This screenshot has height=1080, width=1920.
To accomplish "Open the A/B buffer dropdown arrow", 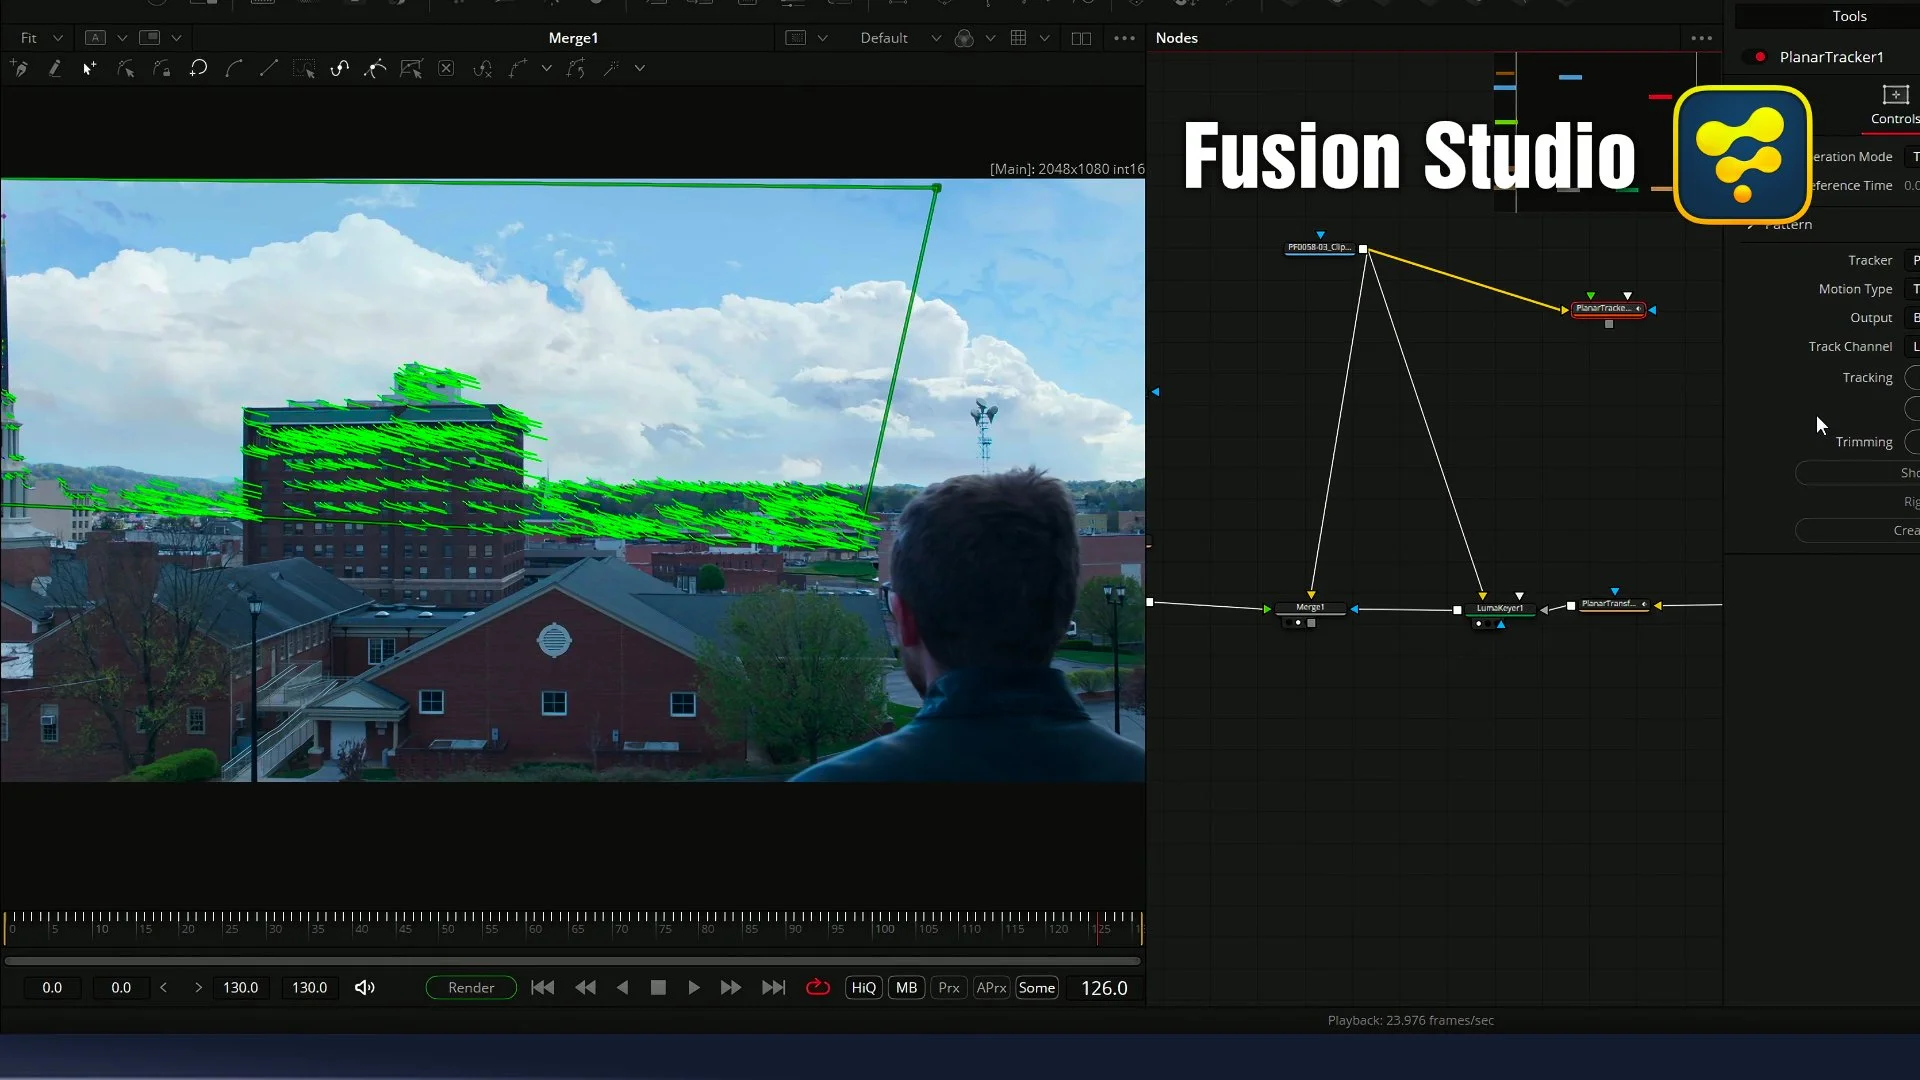I will (122, 38).
